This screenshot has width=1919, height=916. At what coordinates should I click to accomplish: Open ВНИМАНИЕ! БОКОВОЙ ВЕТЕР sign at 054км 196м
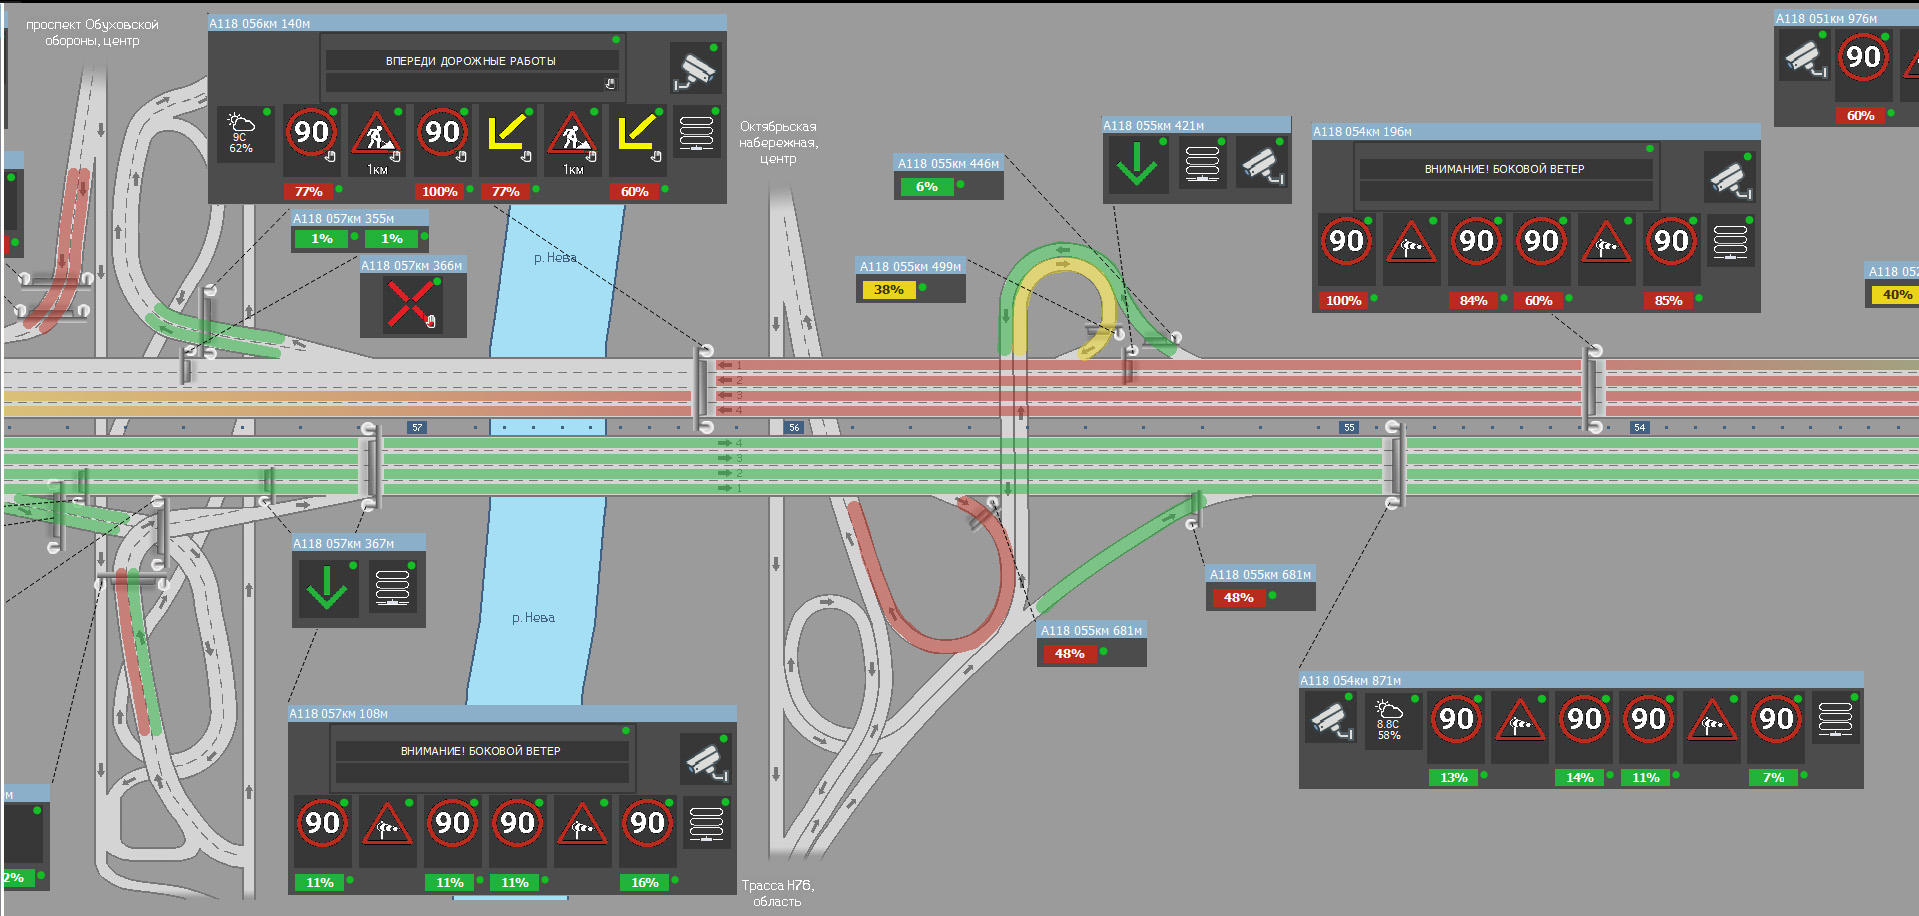click(x=1504, y=169)
